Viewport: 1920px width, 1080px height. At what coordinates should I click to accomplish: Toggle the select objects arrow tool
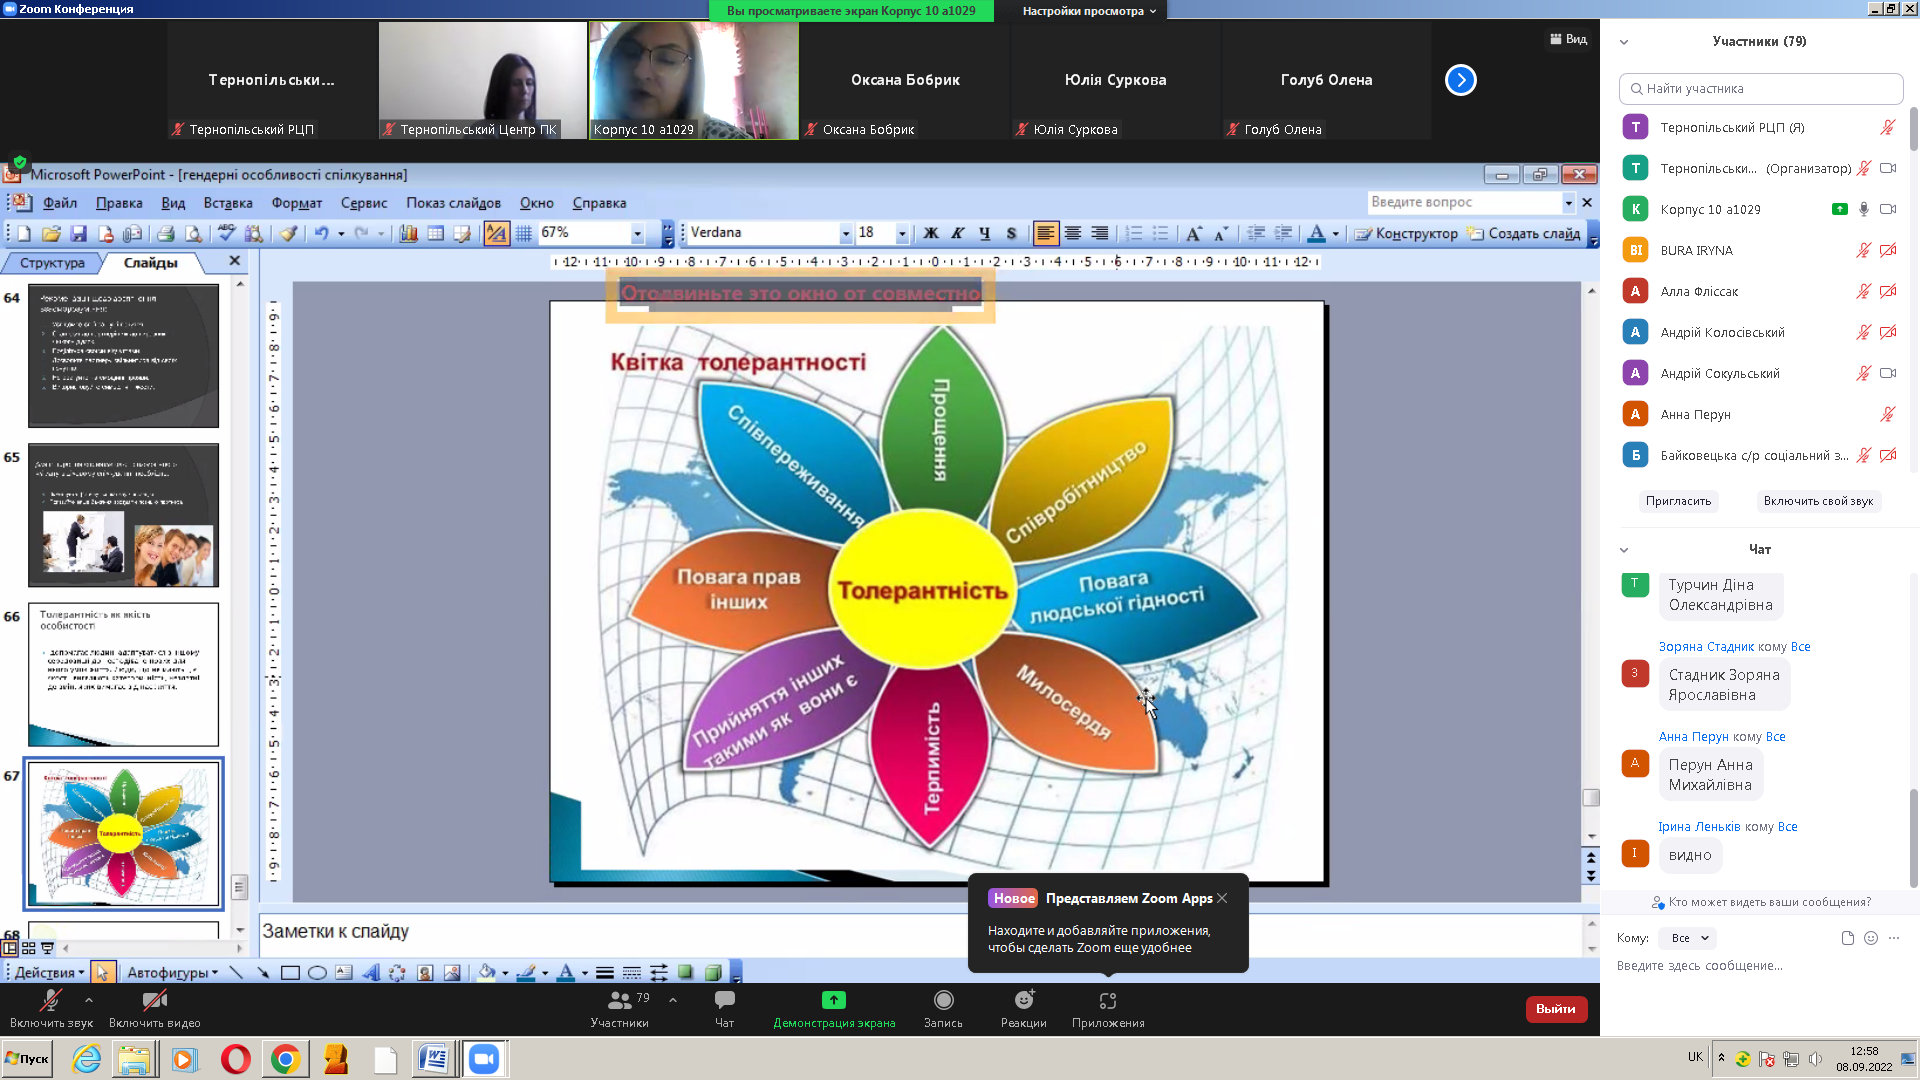click(102, 972)
